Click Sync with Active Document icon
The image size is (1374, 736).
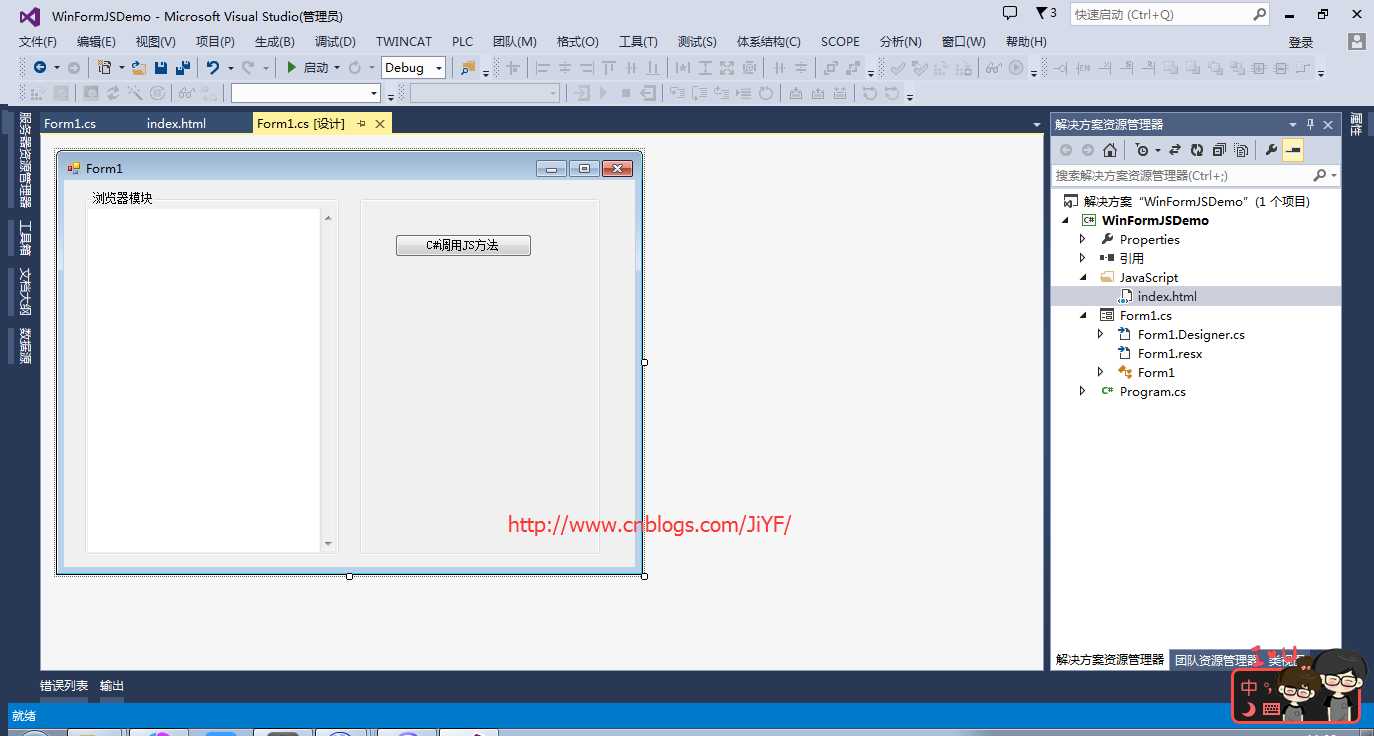1175,150
